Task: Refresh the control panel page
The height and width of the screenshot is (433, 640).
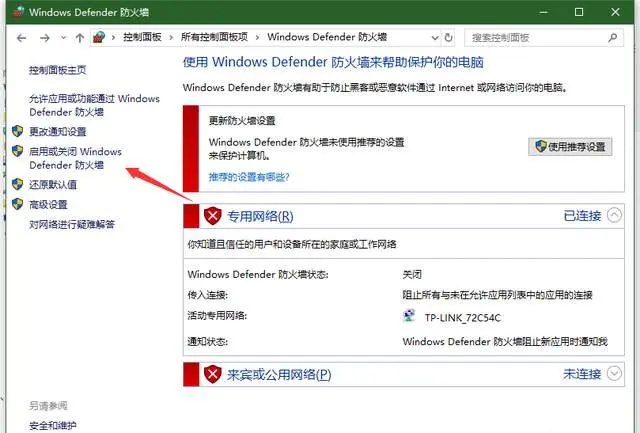Action: click(x=449, y=38)
